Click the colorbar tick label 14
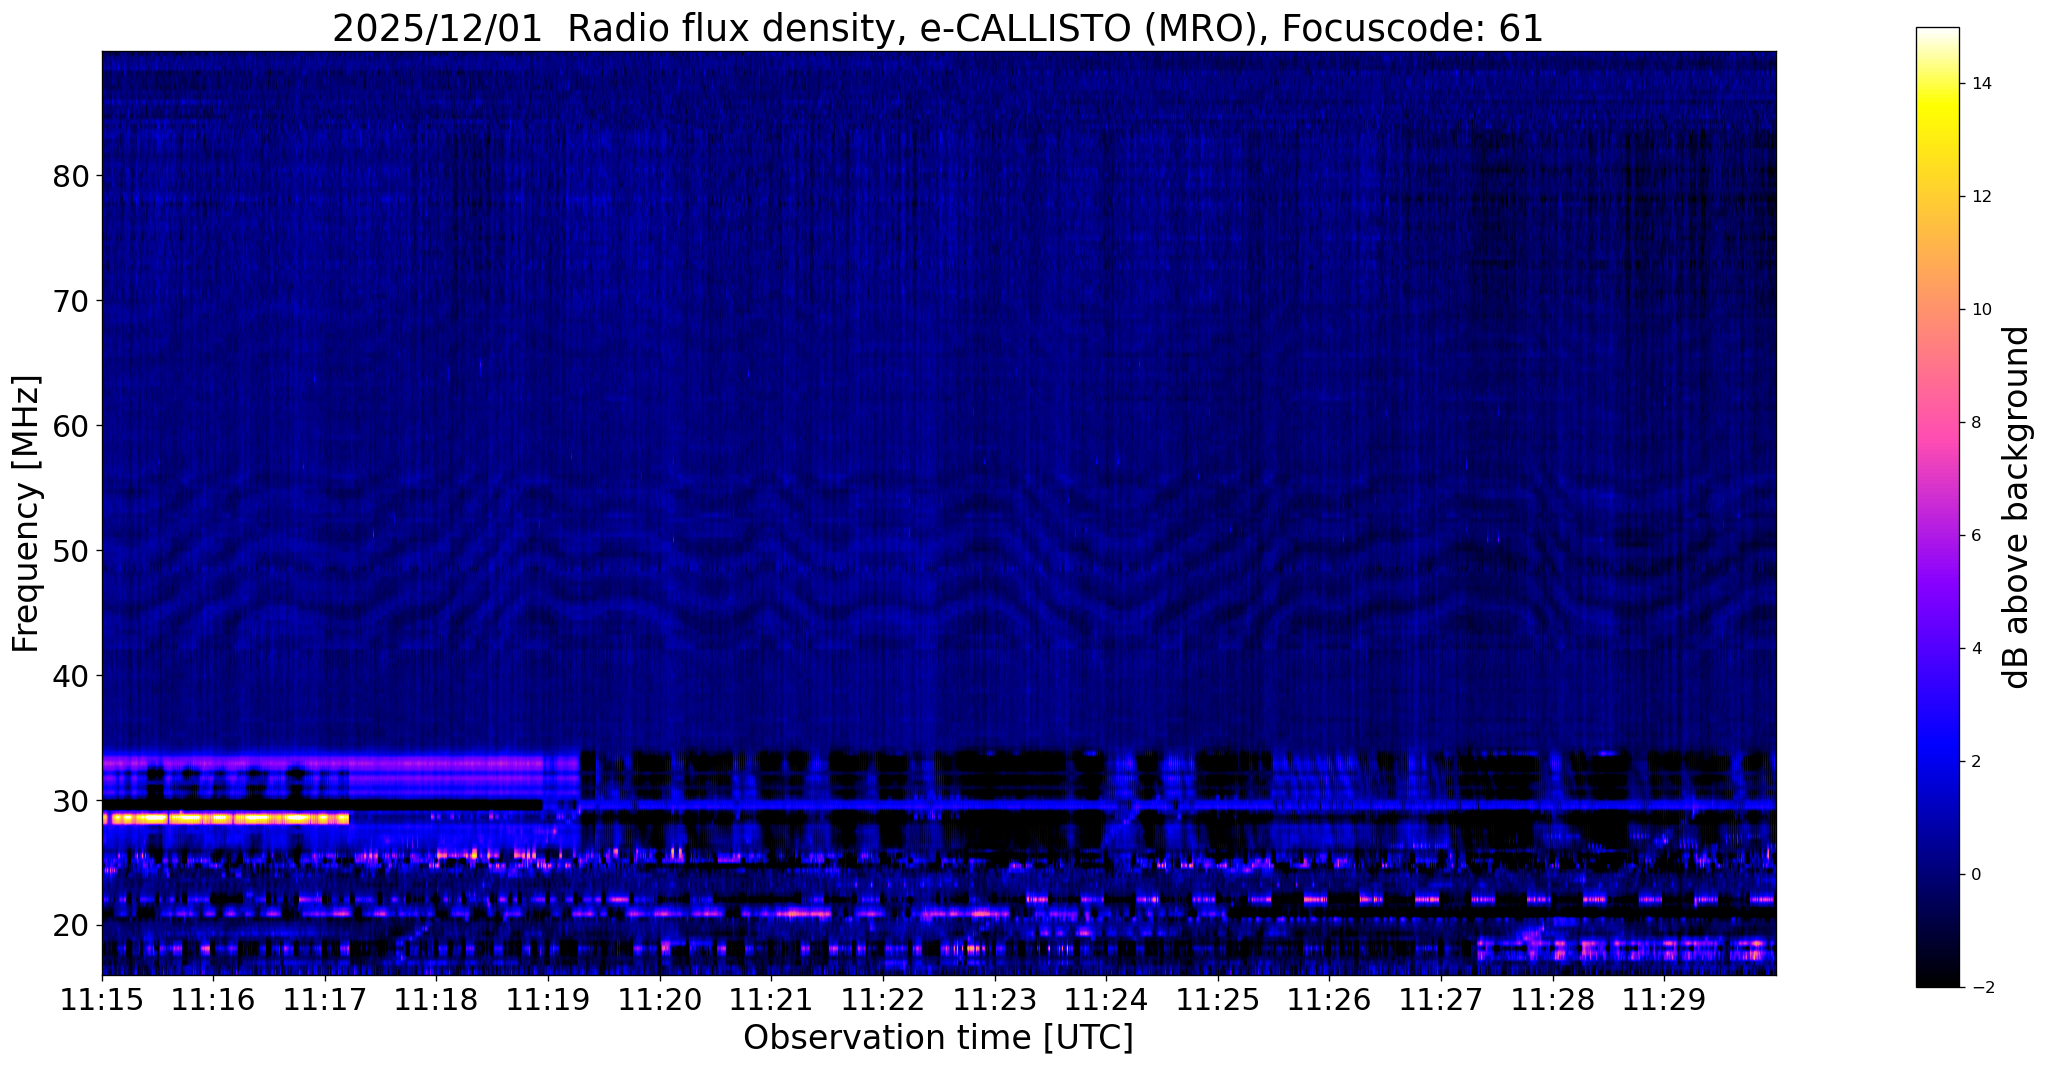The height and width of the screenshot is (1067, 2047). pos(1981,84)
